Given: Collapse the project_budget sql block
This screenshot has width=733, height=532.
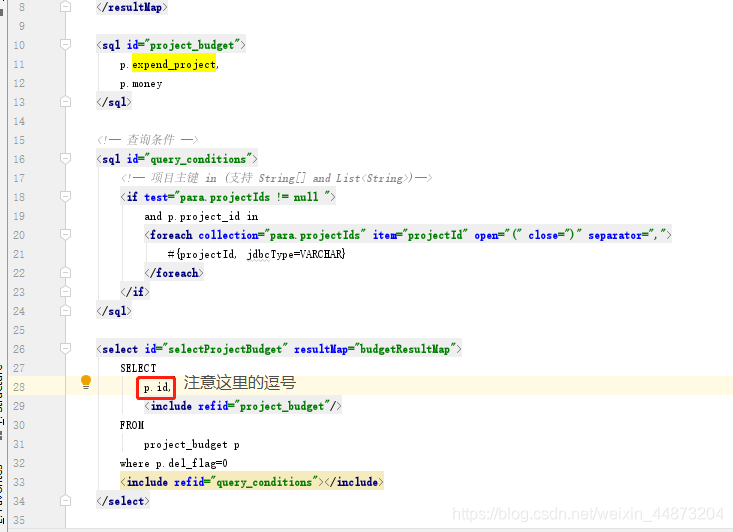Looking at the screenshot, I should pos(66,44).
